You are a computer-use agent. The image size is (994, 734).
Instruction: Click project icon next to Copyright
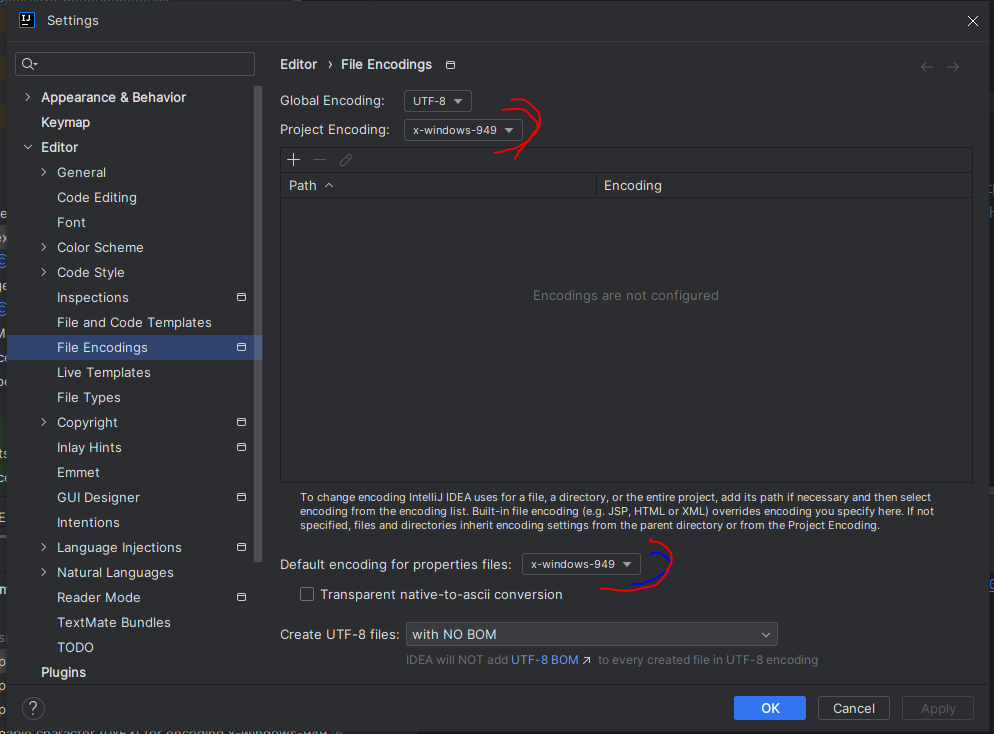pyautogui.click(x=242, y=422)
